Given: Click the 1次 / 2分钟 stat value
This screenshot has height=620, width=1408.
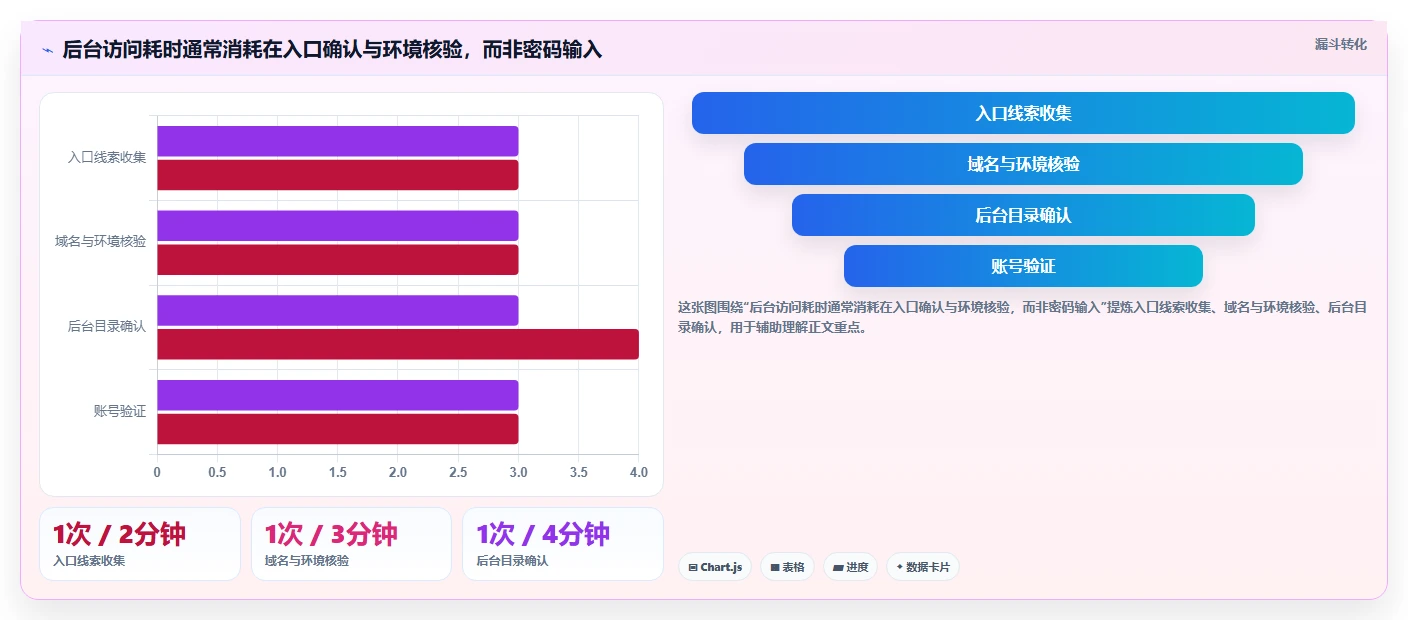Looking at the screenshot, I should pos(119,534).
